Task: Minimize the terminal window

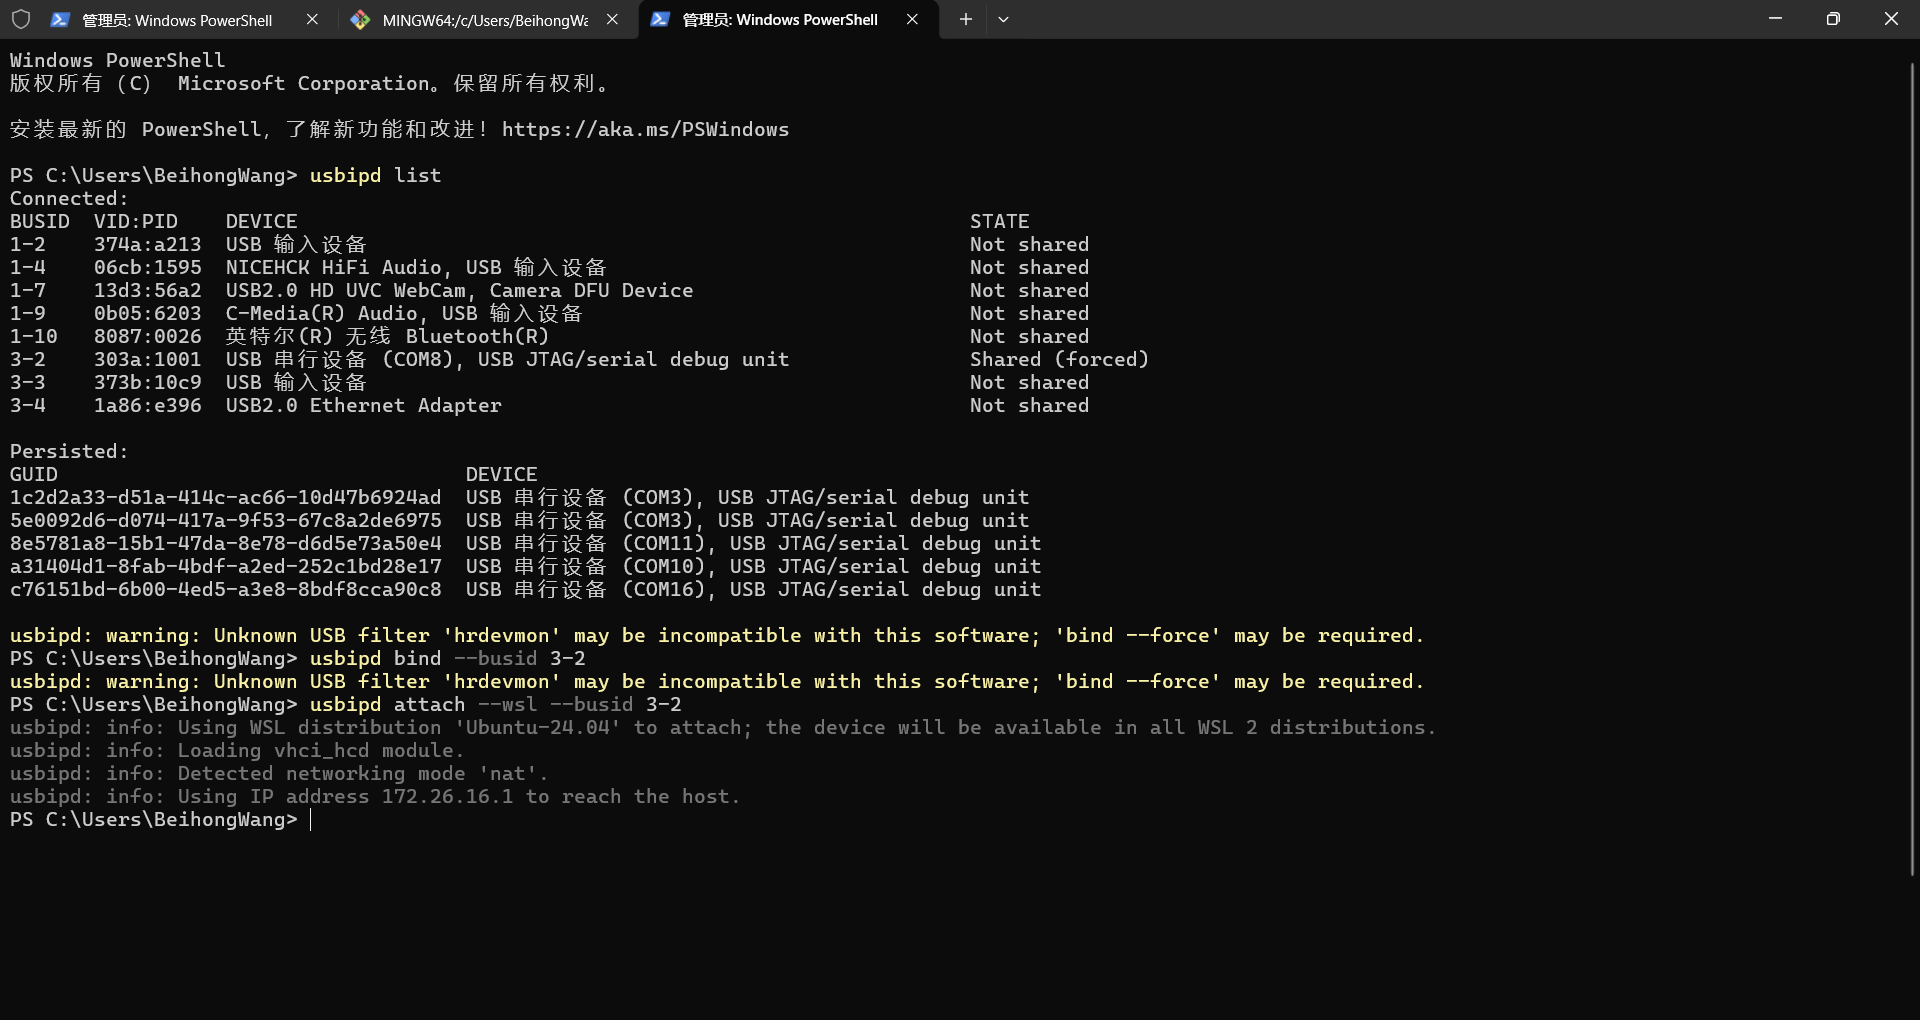Action: [1775, 19]
